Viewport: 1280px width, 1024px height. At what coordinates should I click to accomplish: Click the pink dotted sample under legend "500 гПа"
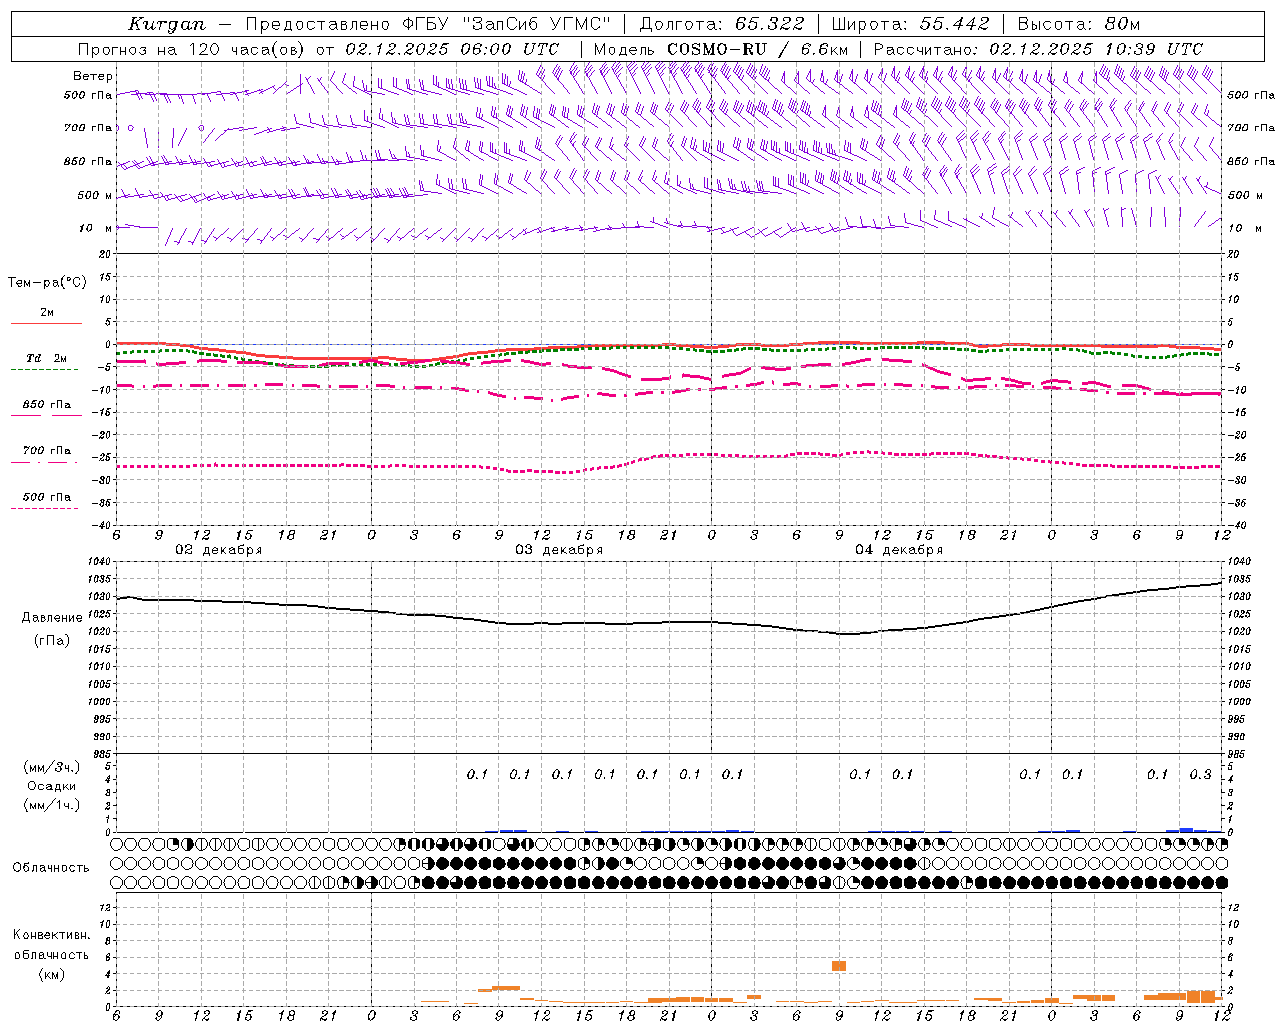click(45, 508)
